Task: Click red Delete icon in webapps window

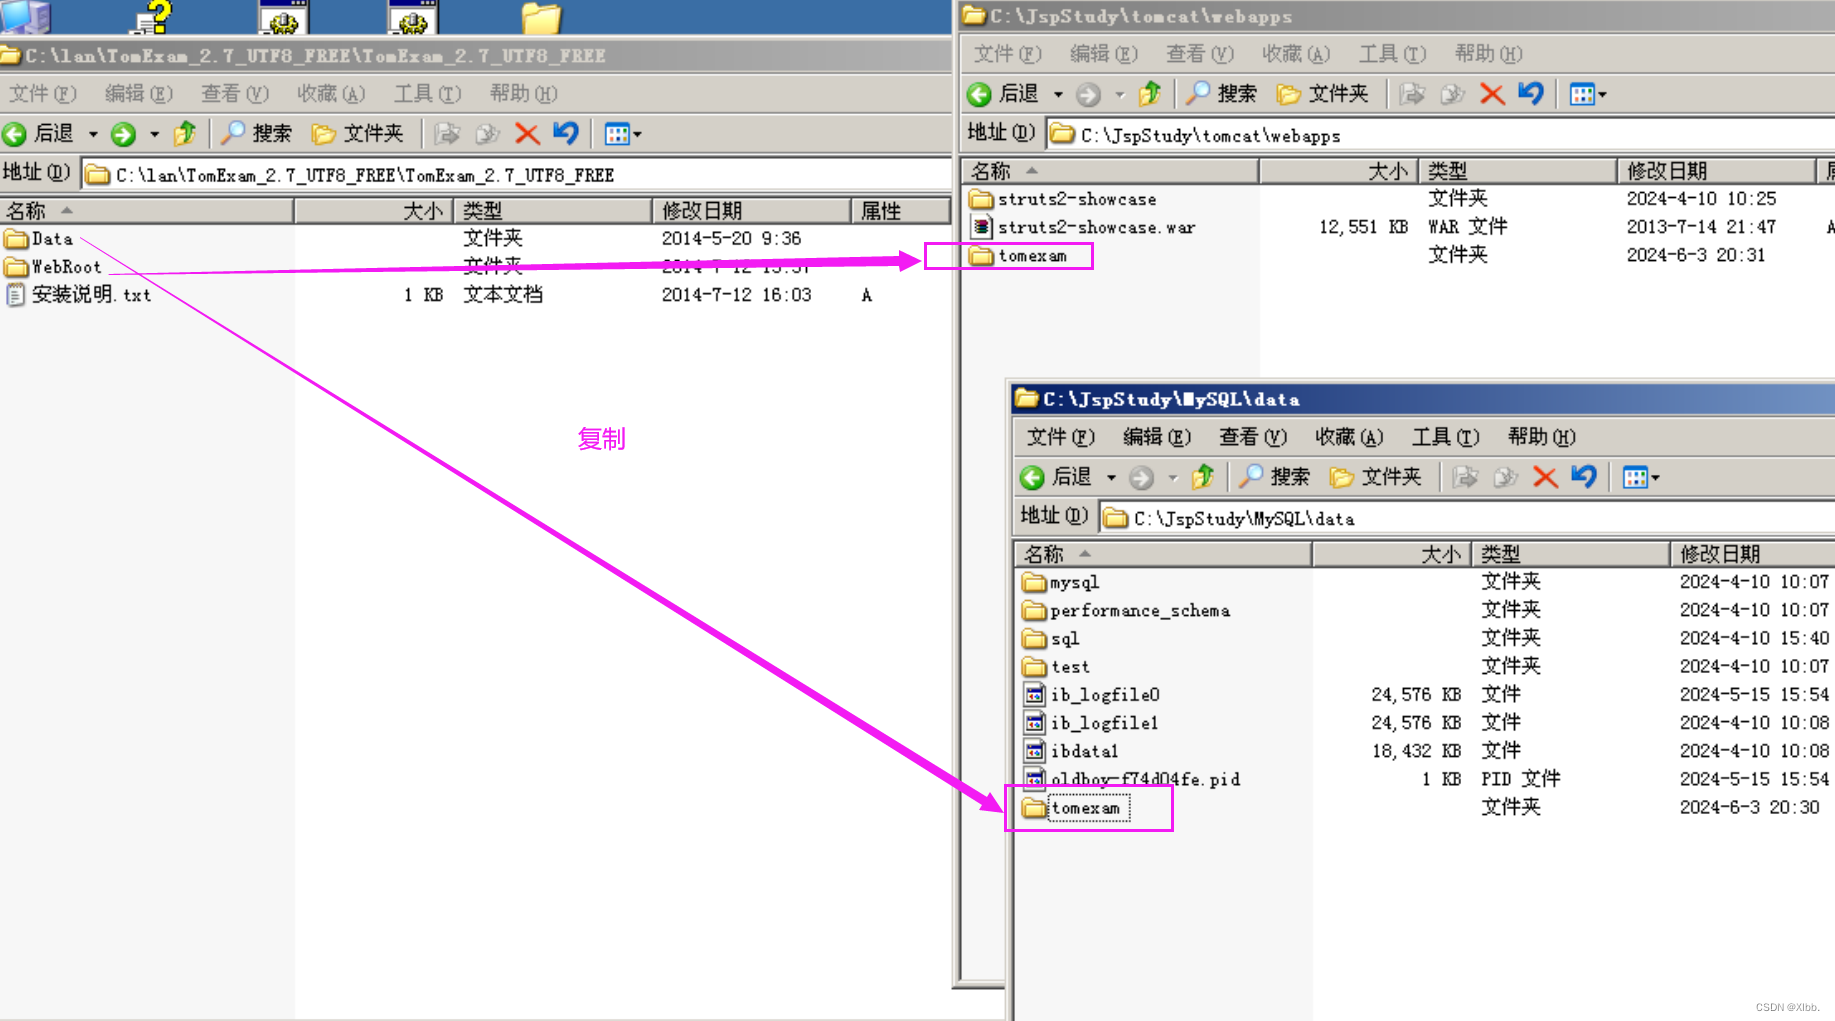Action: tap(1492, 94)
